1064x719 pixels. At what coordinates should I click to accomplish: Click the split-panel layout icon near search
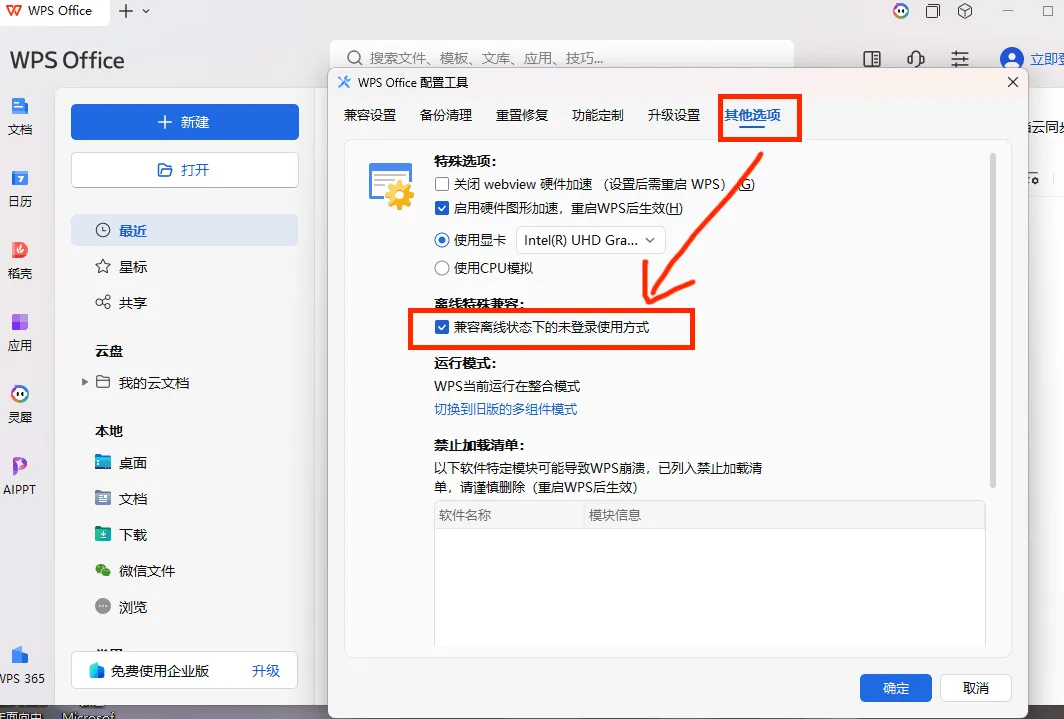pos(872,59)
